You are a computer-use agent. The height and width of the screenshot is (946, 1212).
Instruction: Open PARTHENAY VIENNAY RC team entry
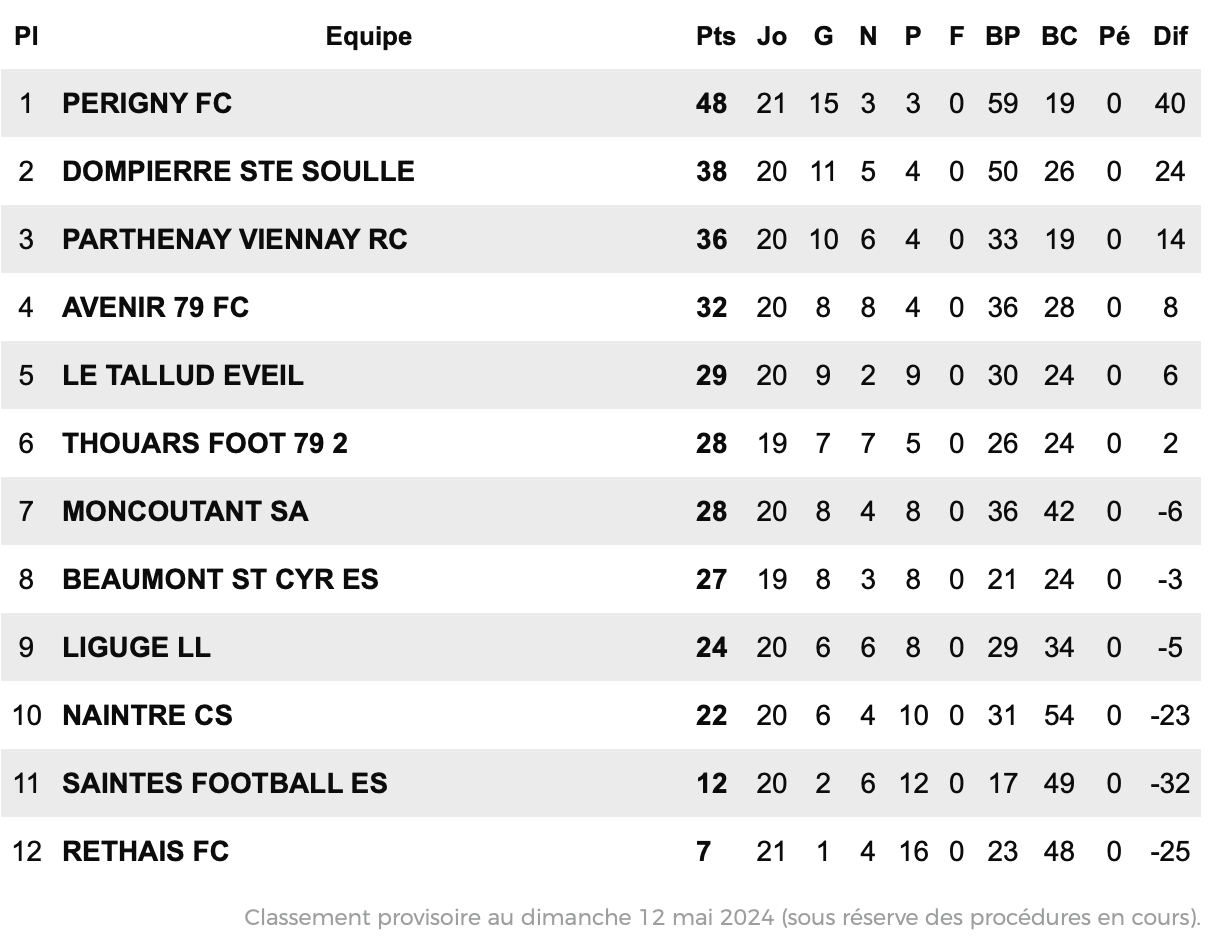tap(235, 239)
